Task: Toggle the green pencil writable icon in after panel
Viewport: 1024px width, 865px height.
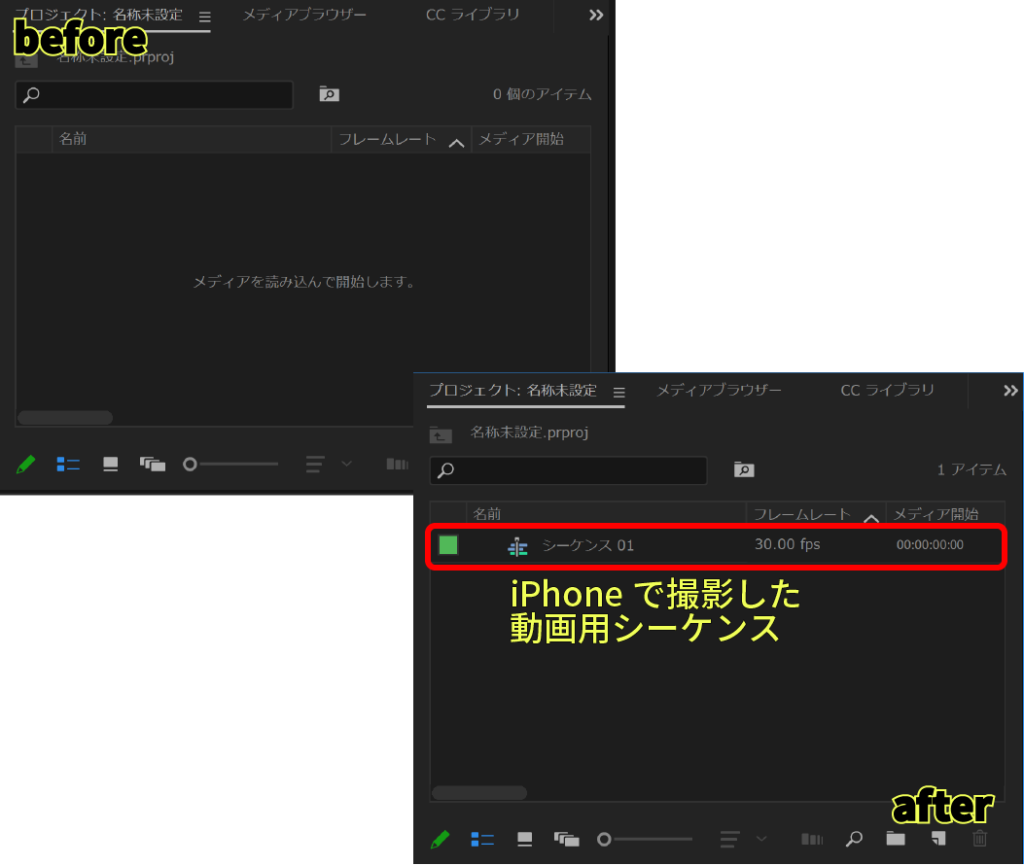Action: (x=440, y=839)
